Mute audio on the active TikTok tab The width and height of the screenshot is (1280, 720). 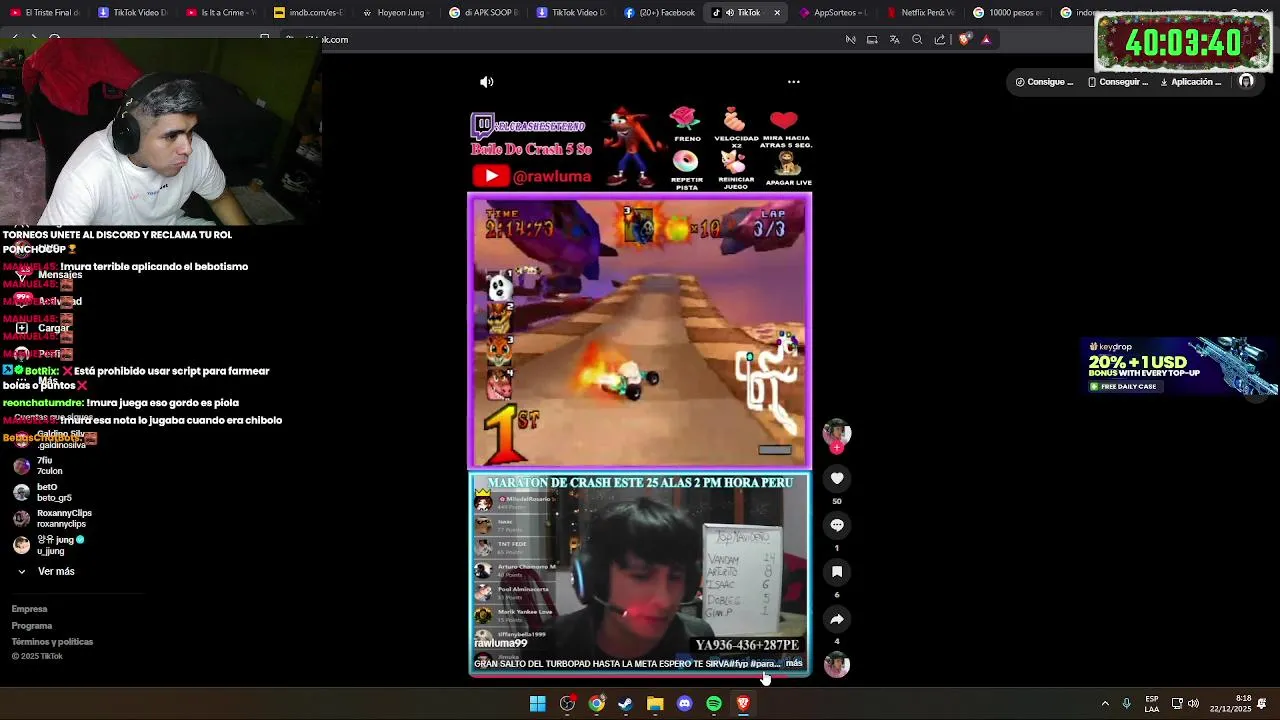(x=728, y=13)
